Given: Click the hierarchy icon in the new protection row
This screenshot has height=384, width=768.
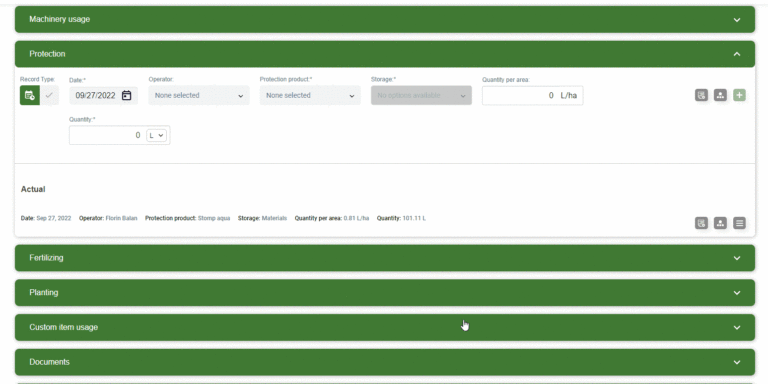Looking at the screenshot, I should click(720, 95).
